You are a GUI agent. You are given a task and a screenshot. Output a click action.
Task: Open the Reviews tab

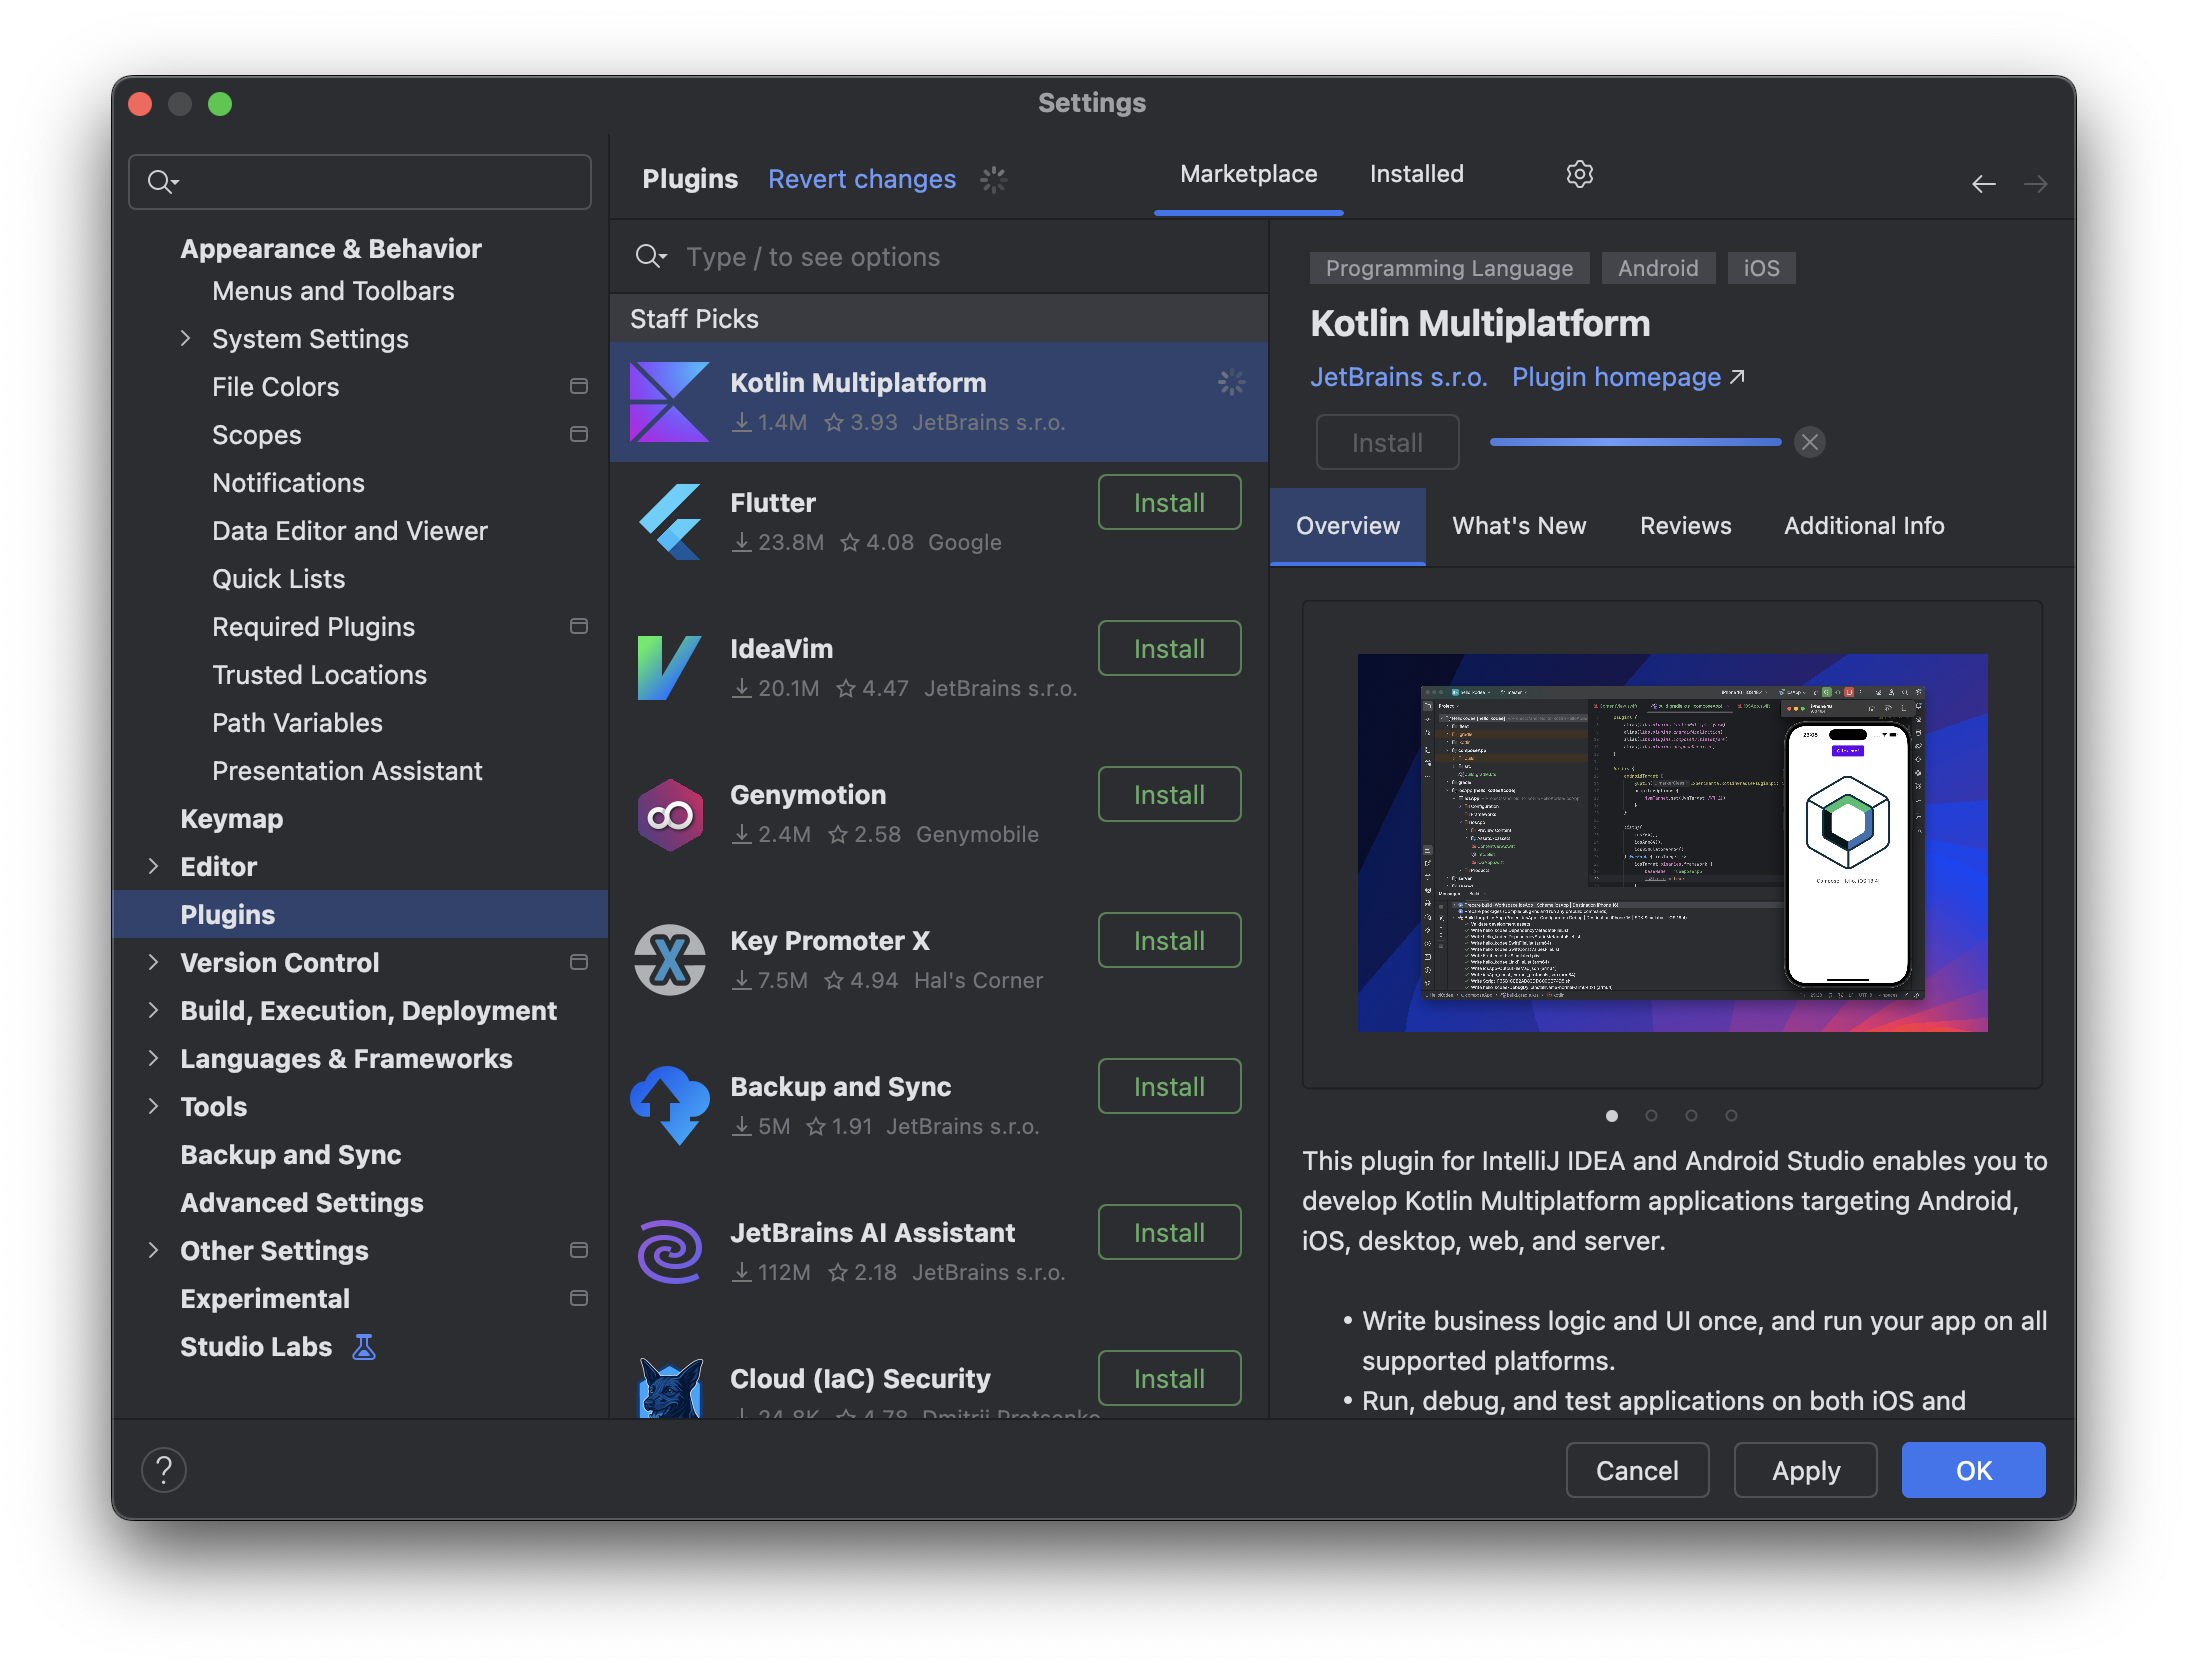point(1685,526)
